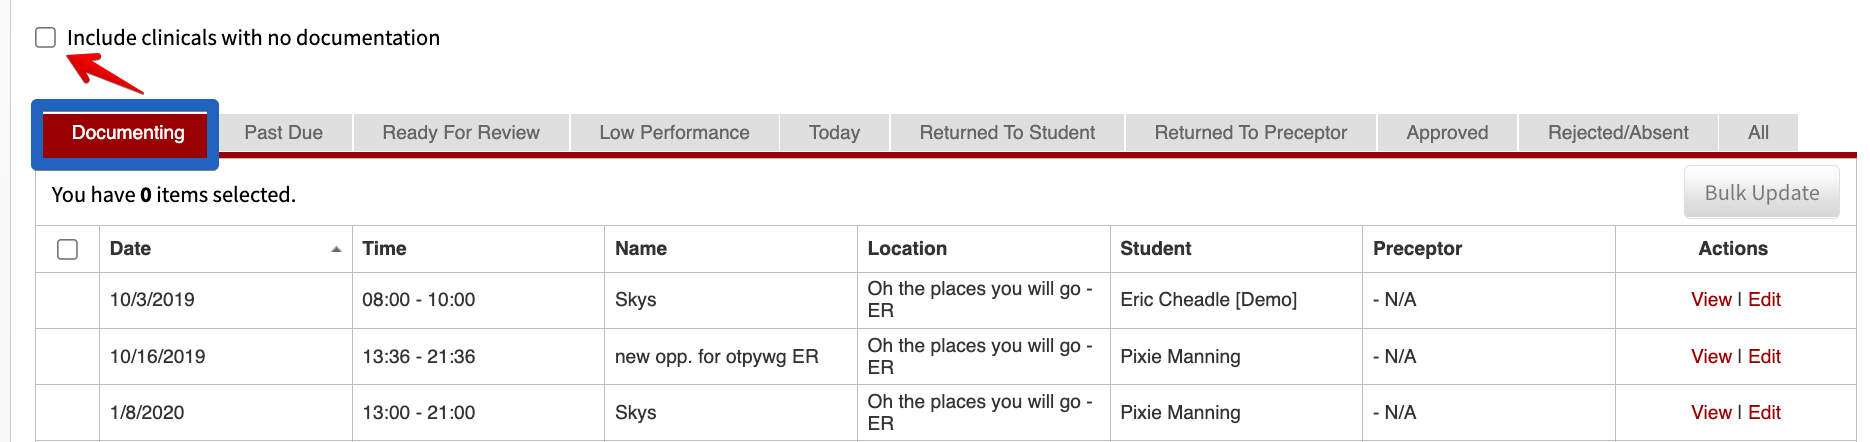
Task: Show the Approved tab
Action: [1447, 133]
